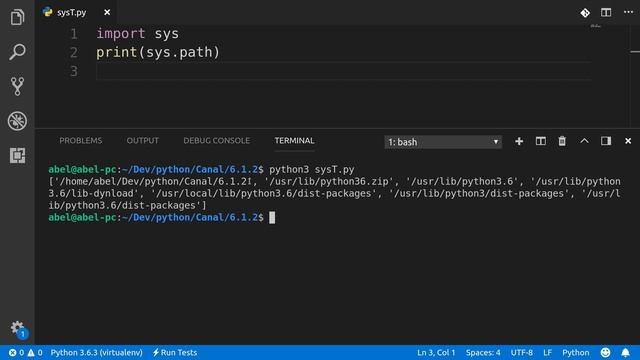Image resolution: width=640 pixels, height=360 pixels.
Task: Click the terminal prompt cursor line
Action: point(162,218)
